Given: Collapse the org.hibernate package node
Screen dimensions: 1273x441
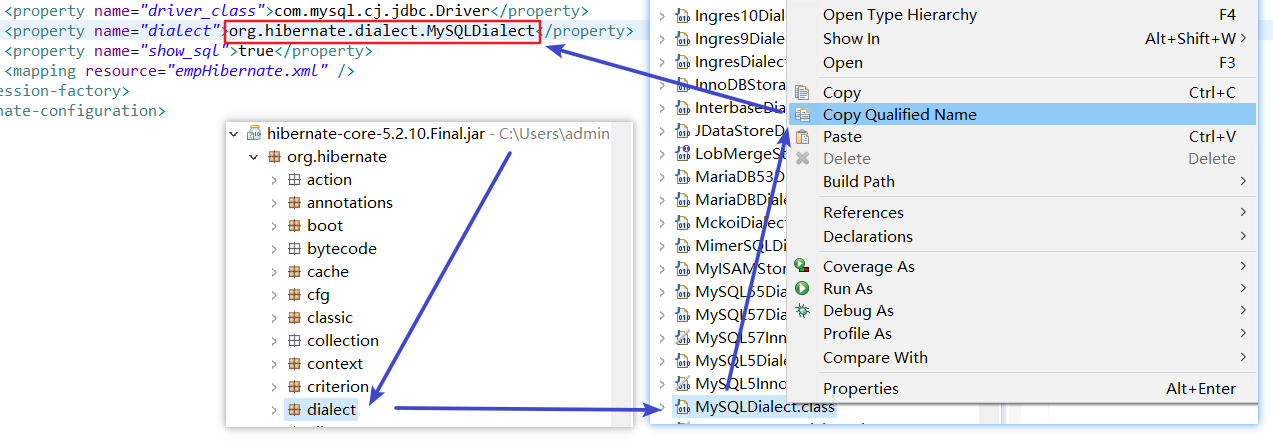Looking at the screenshot, I should click(254, 157).
